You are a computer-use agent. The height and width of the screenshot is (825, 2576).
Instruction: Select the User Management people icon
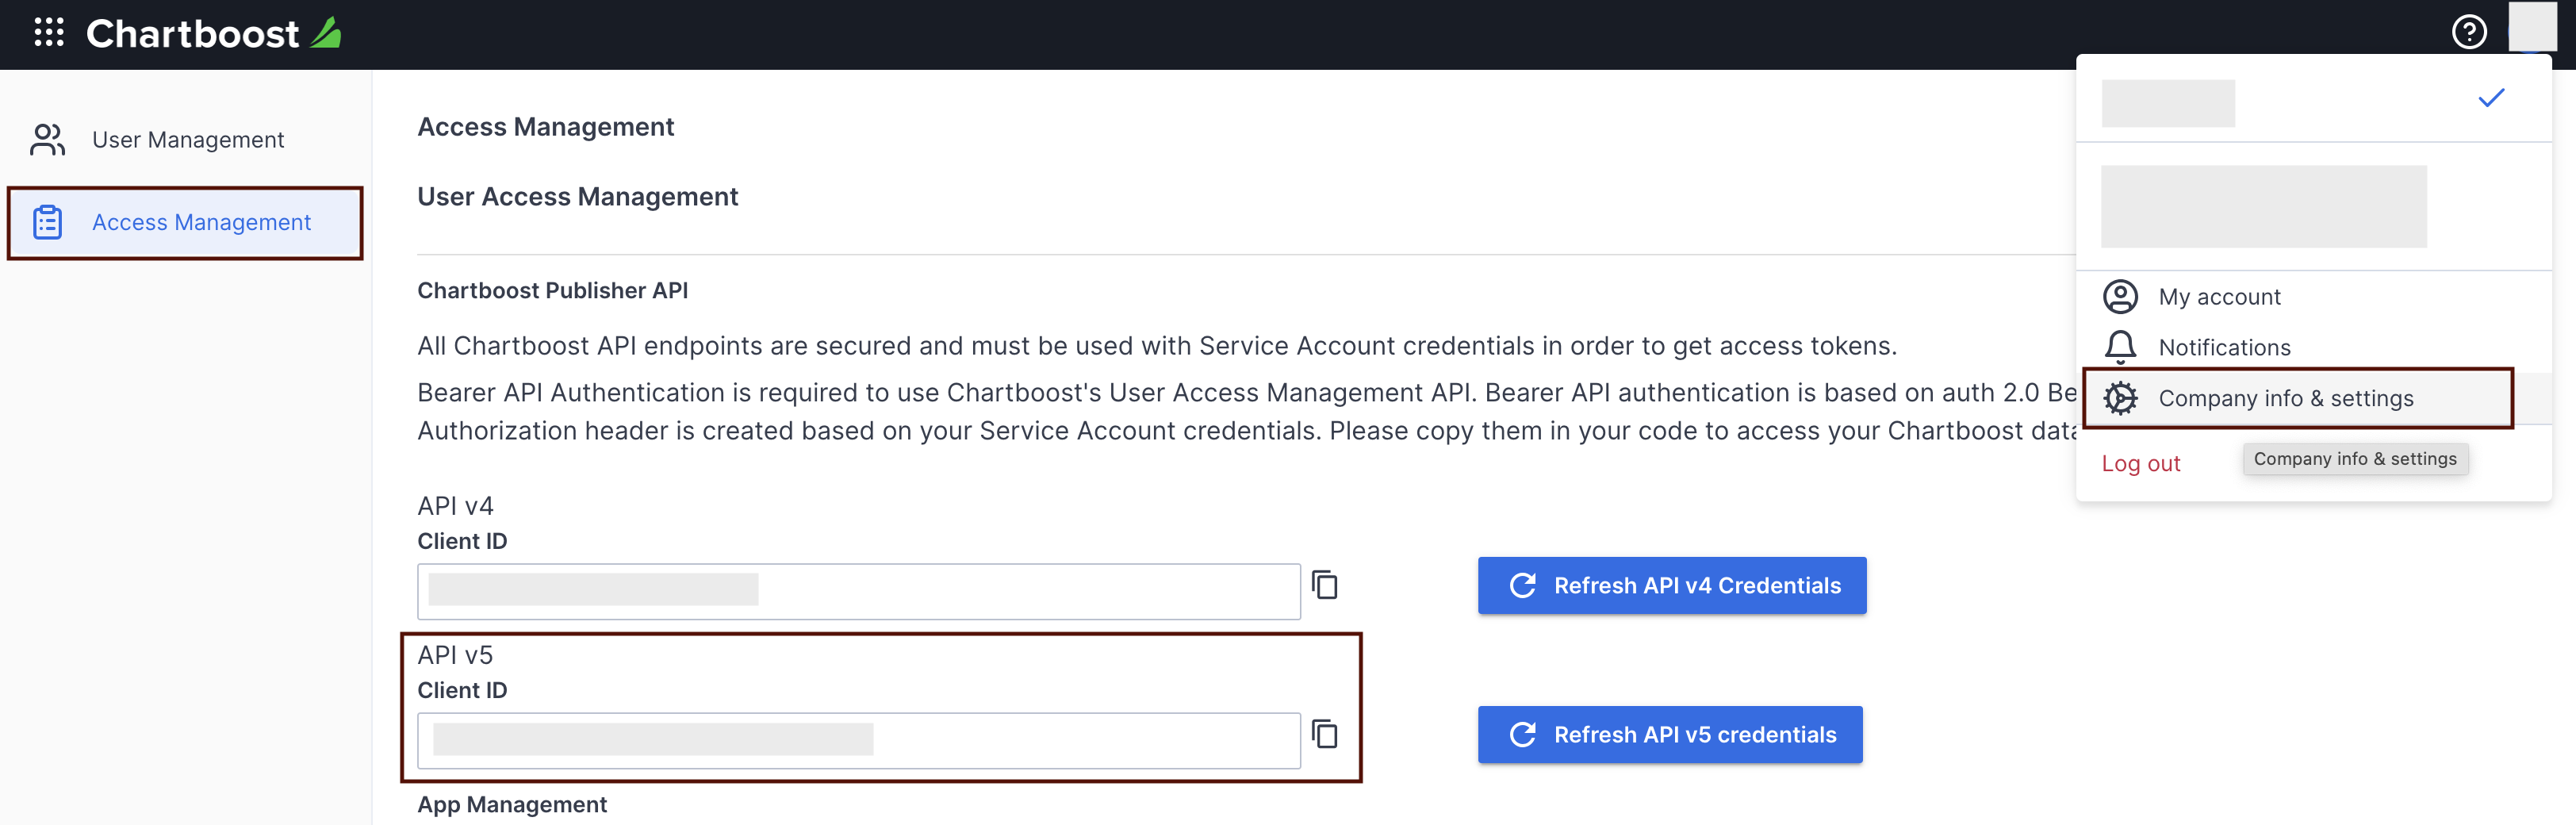pyautogui.click(x=46, y=139)
